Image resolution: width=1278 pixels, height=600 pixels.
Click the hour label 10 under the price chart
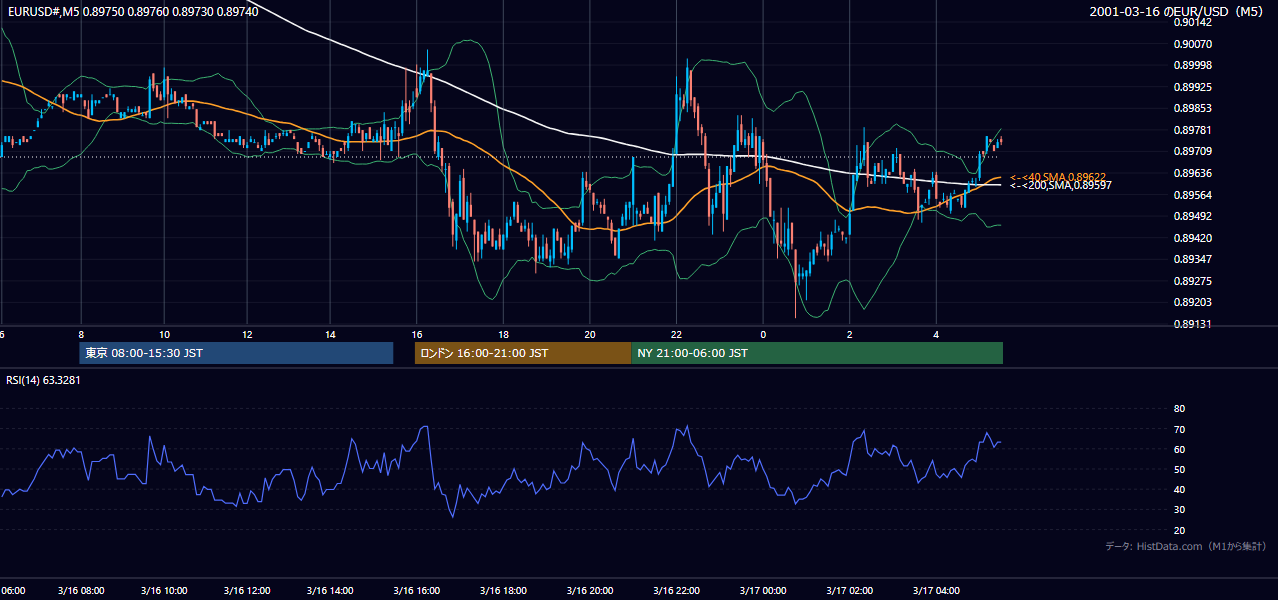pyautogui.click(x=164, y=334)
